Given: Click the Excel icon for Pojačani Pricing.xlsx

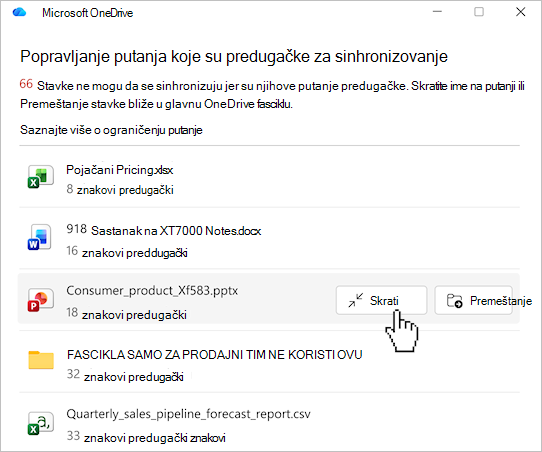Looking at the screenshot, I should point(40,177).
